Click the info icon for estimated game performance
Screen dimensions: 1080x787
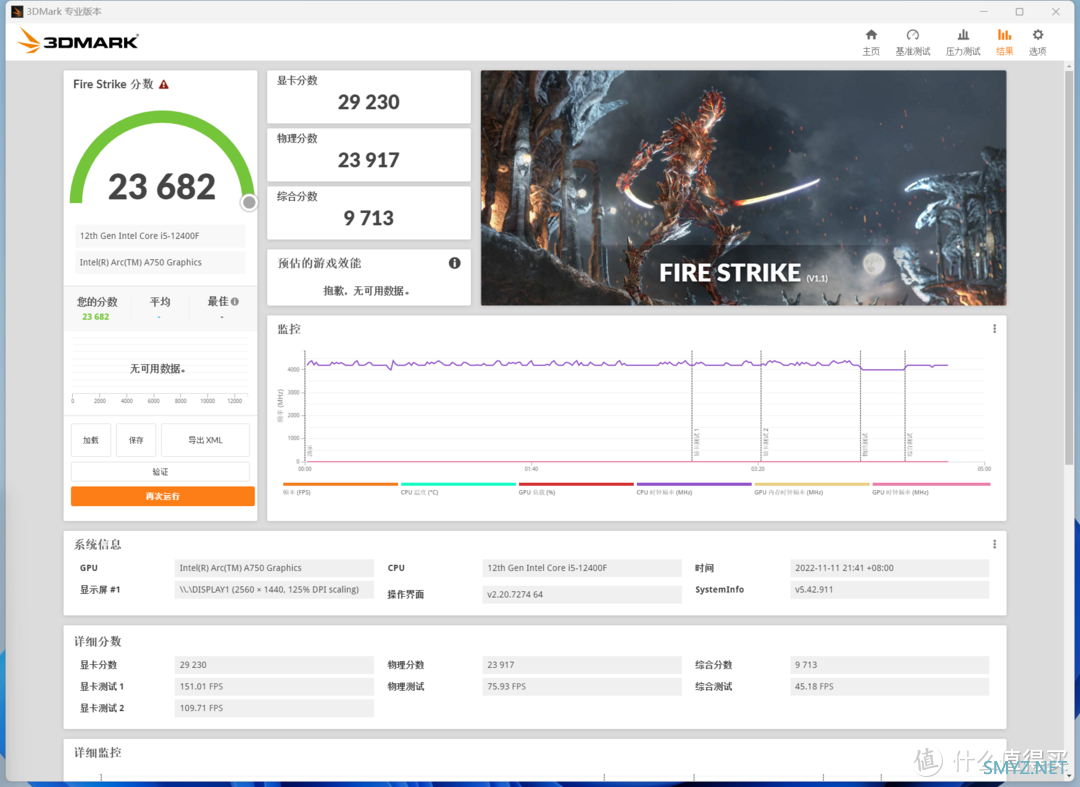click(455, 263)
